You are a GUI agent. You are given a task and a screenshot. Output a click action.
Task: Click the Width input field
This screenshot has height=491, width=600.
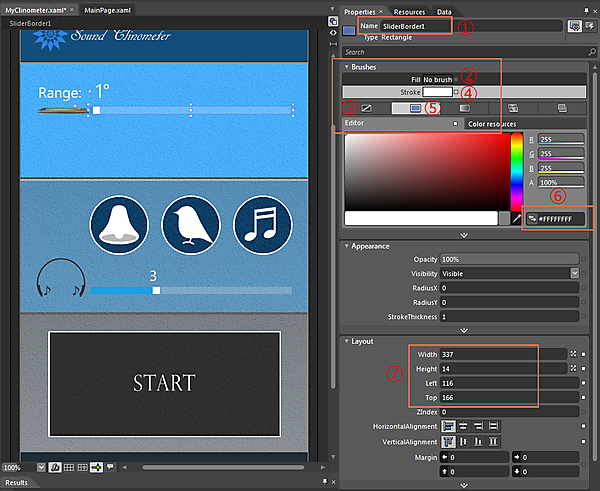pyautogui.click(x=490, y=354)
